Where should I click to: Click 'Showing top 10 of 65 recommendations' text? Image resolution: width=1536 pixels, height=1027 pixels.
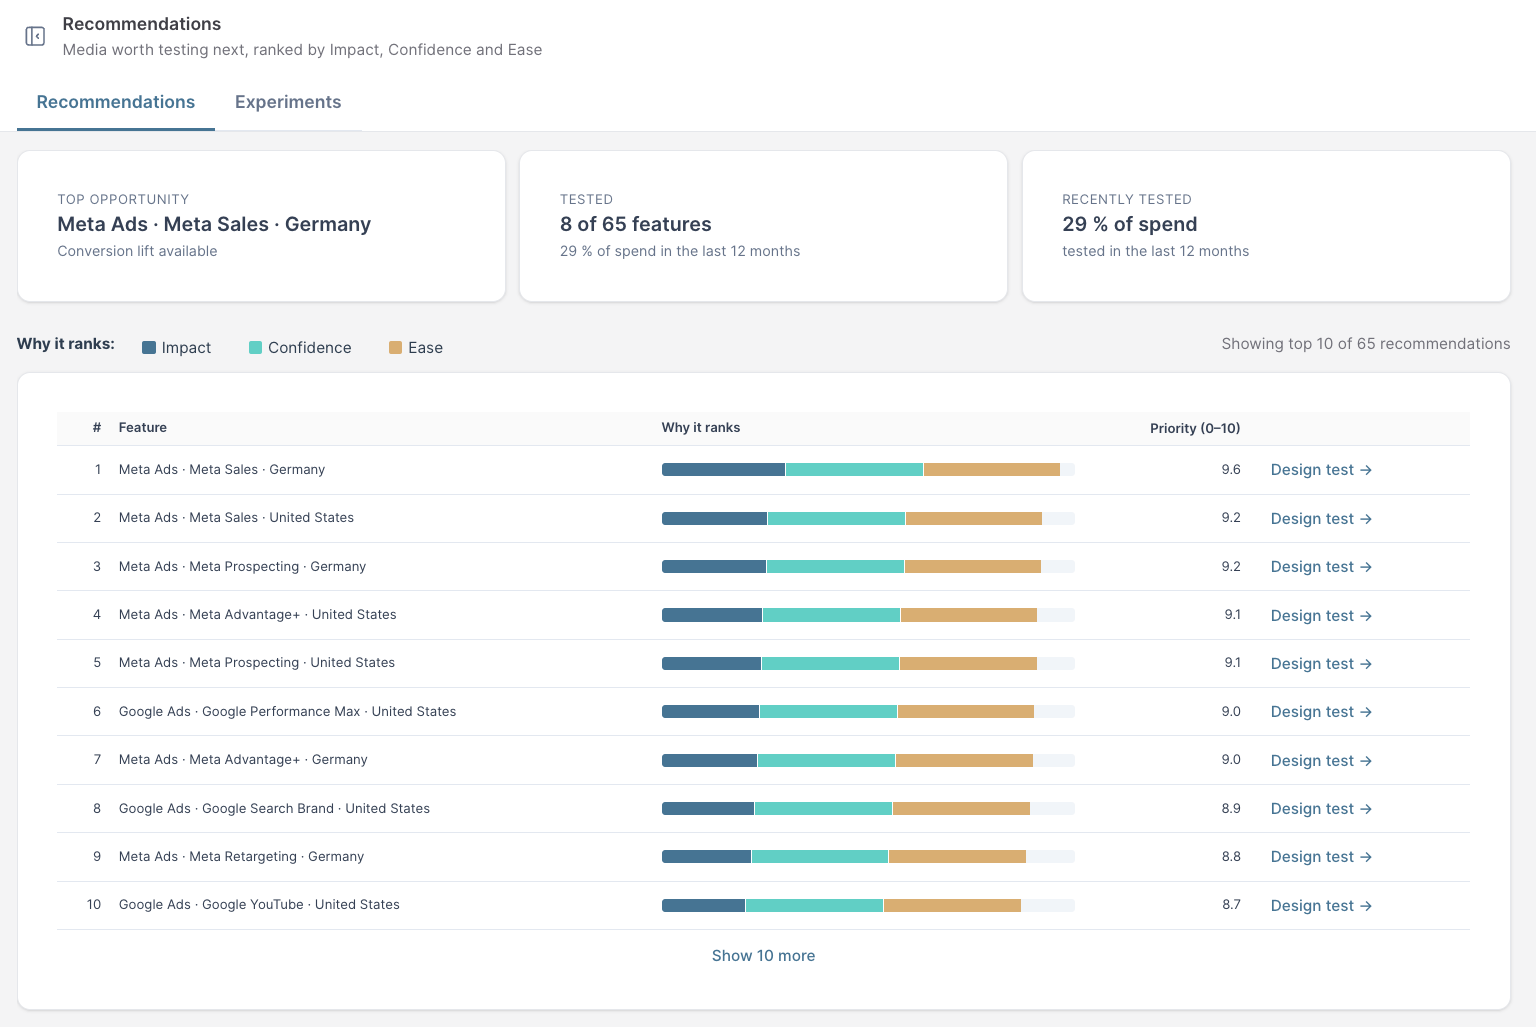point(1366,344)
